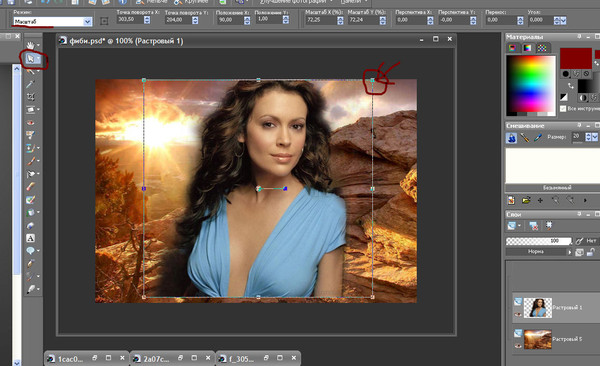
Task: Toggle the 'Все инструменты' checkbox
Action: coord(563,109)
